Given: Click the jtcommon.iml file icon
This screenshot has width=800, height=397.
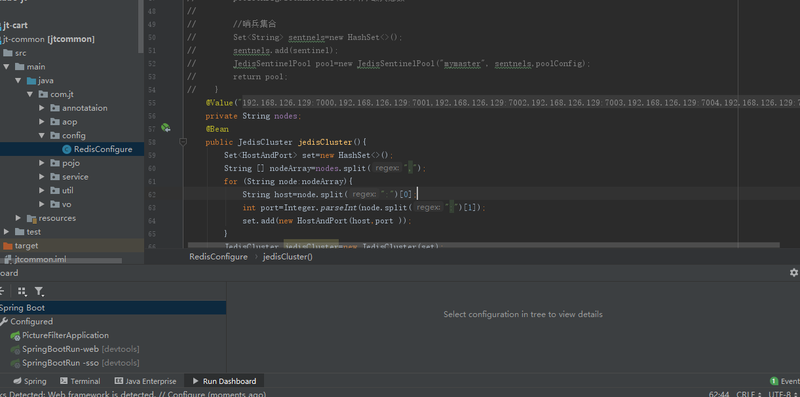Looking at the screenshot, I should 8,259.
